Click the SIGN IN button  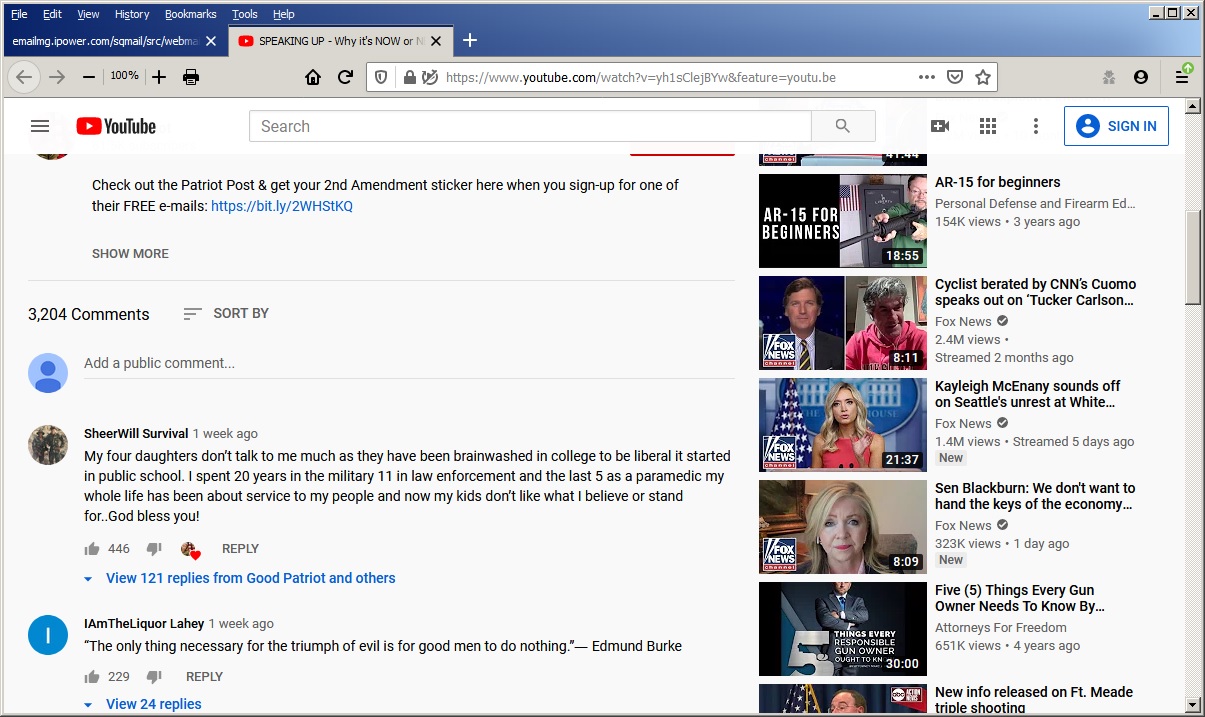pos(1116,126)
